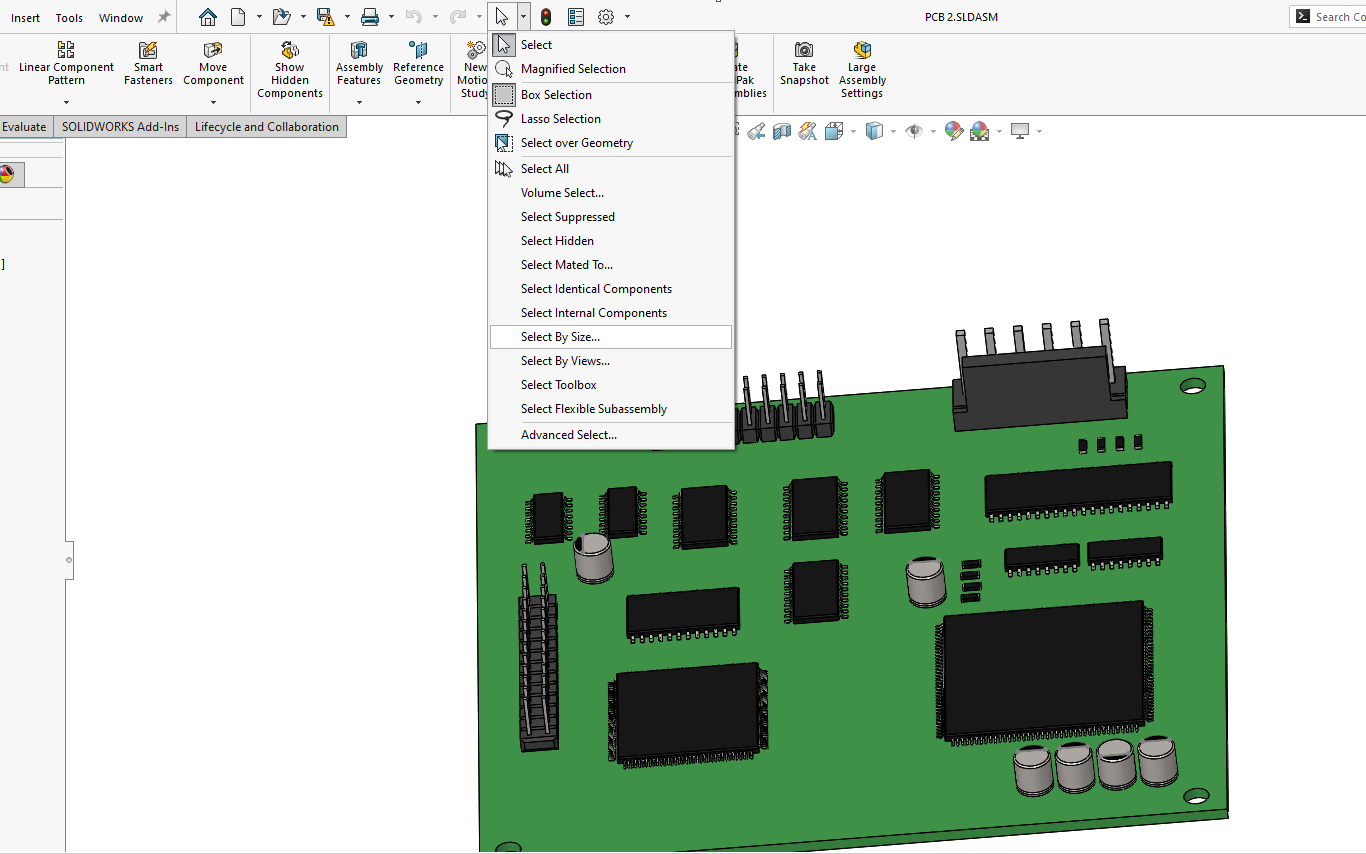Choose Select By Size from menu

coord(560,337)
